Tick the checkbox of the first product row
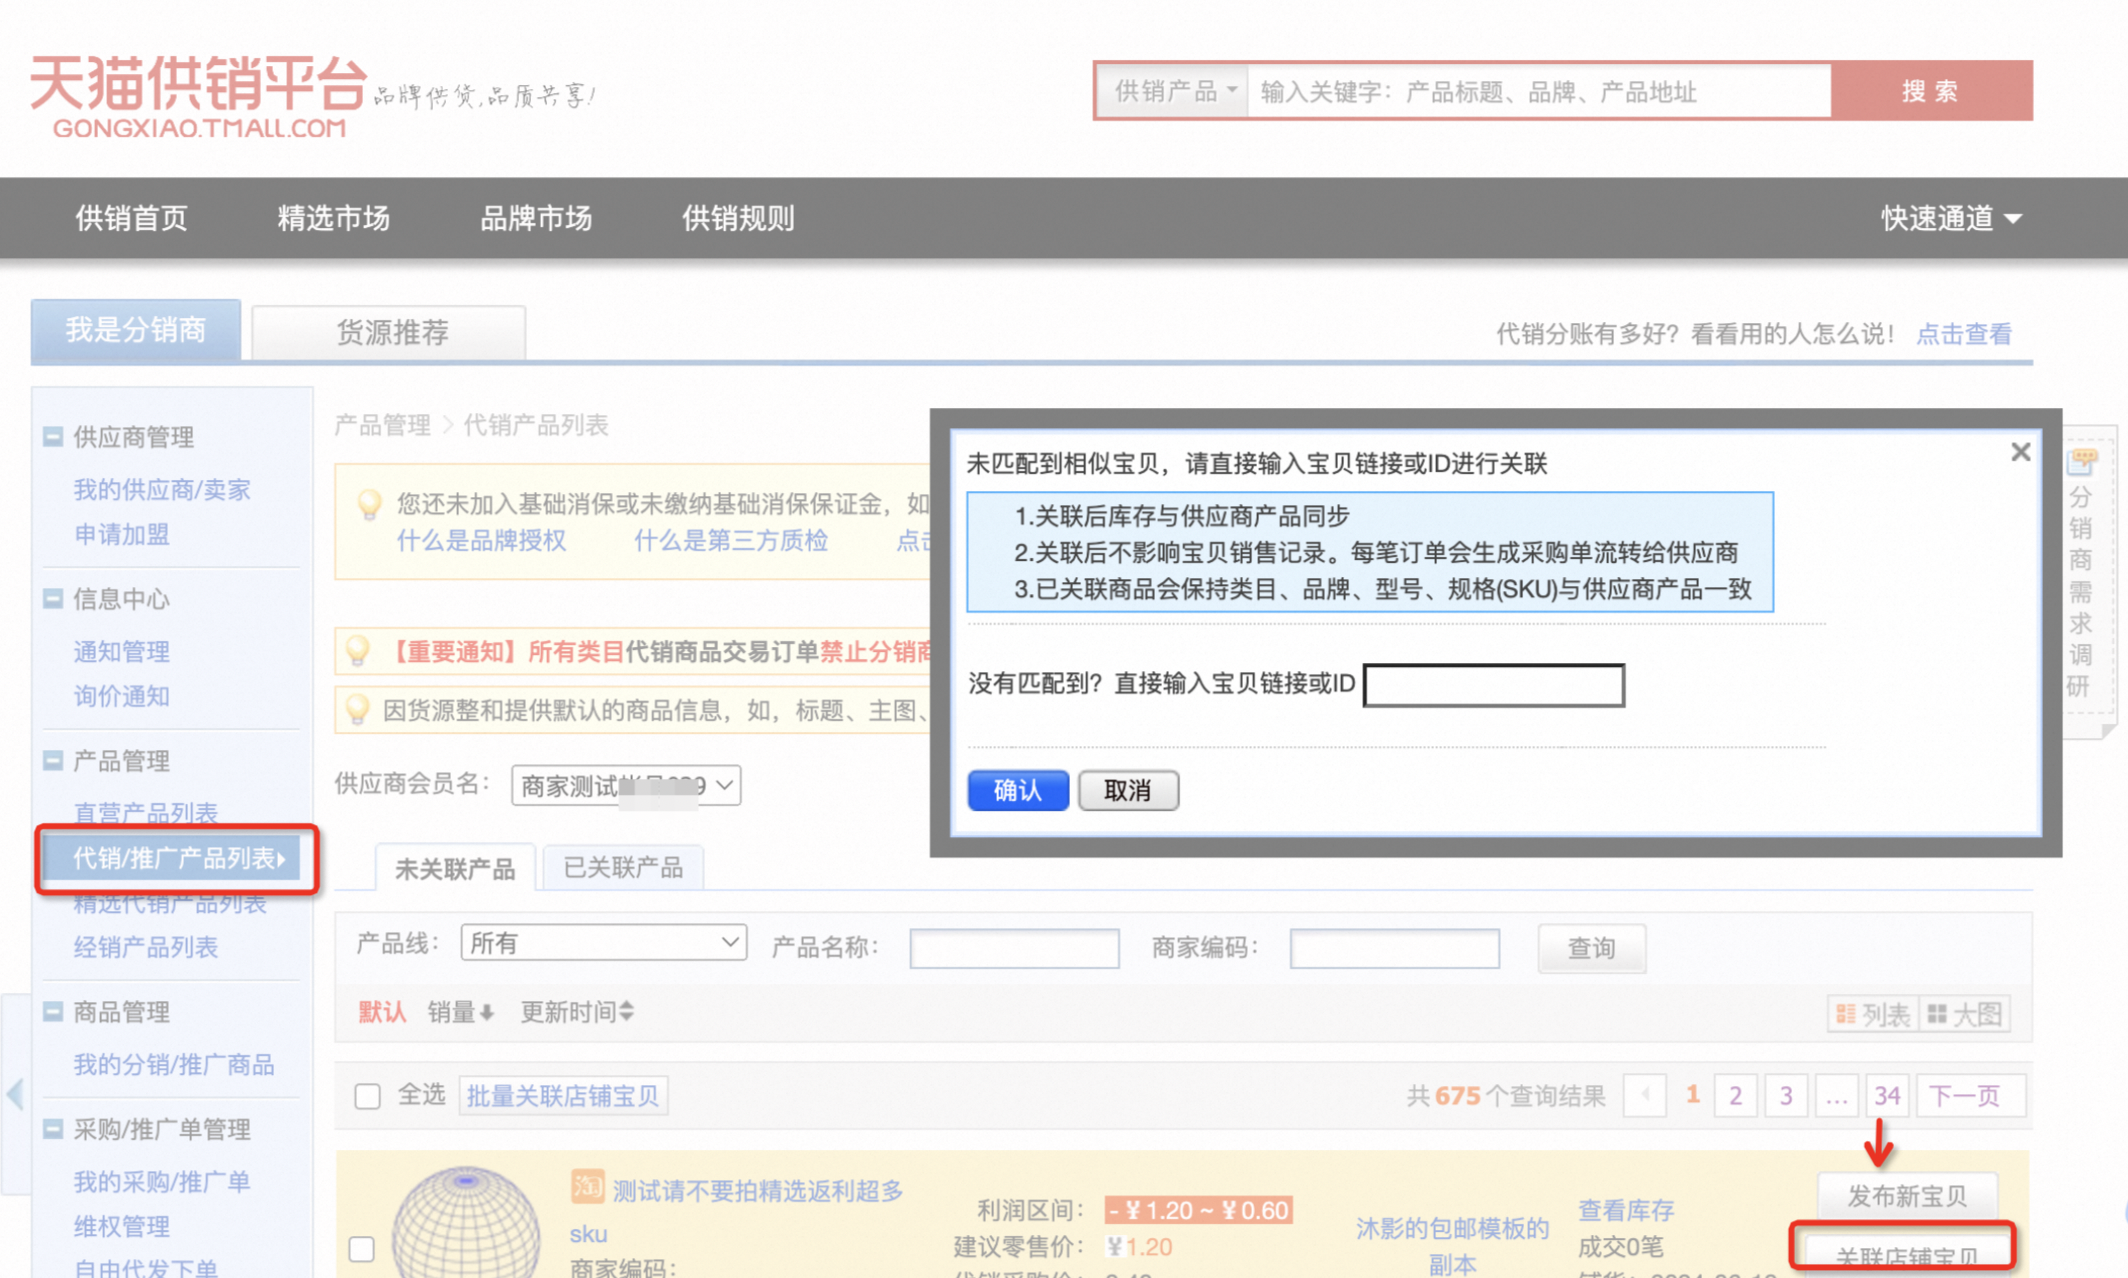 coord(362,1248)
